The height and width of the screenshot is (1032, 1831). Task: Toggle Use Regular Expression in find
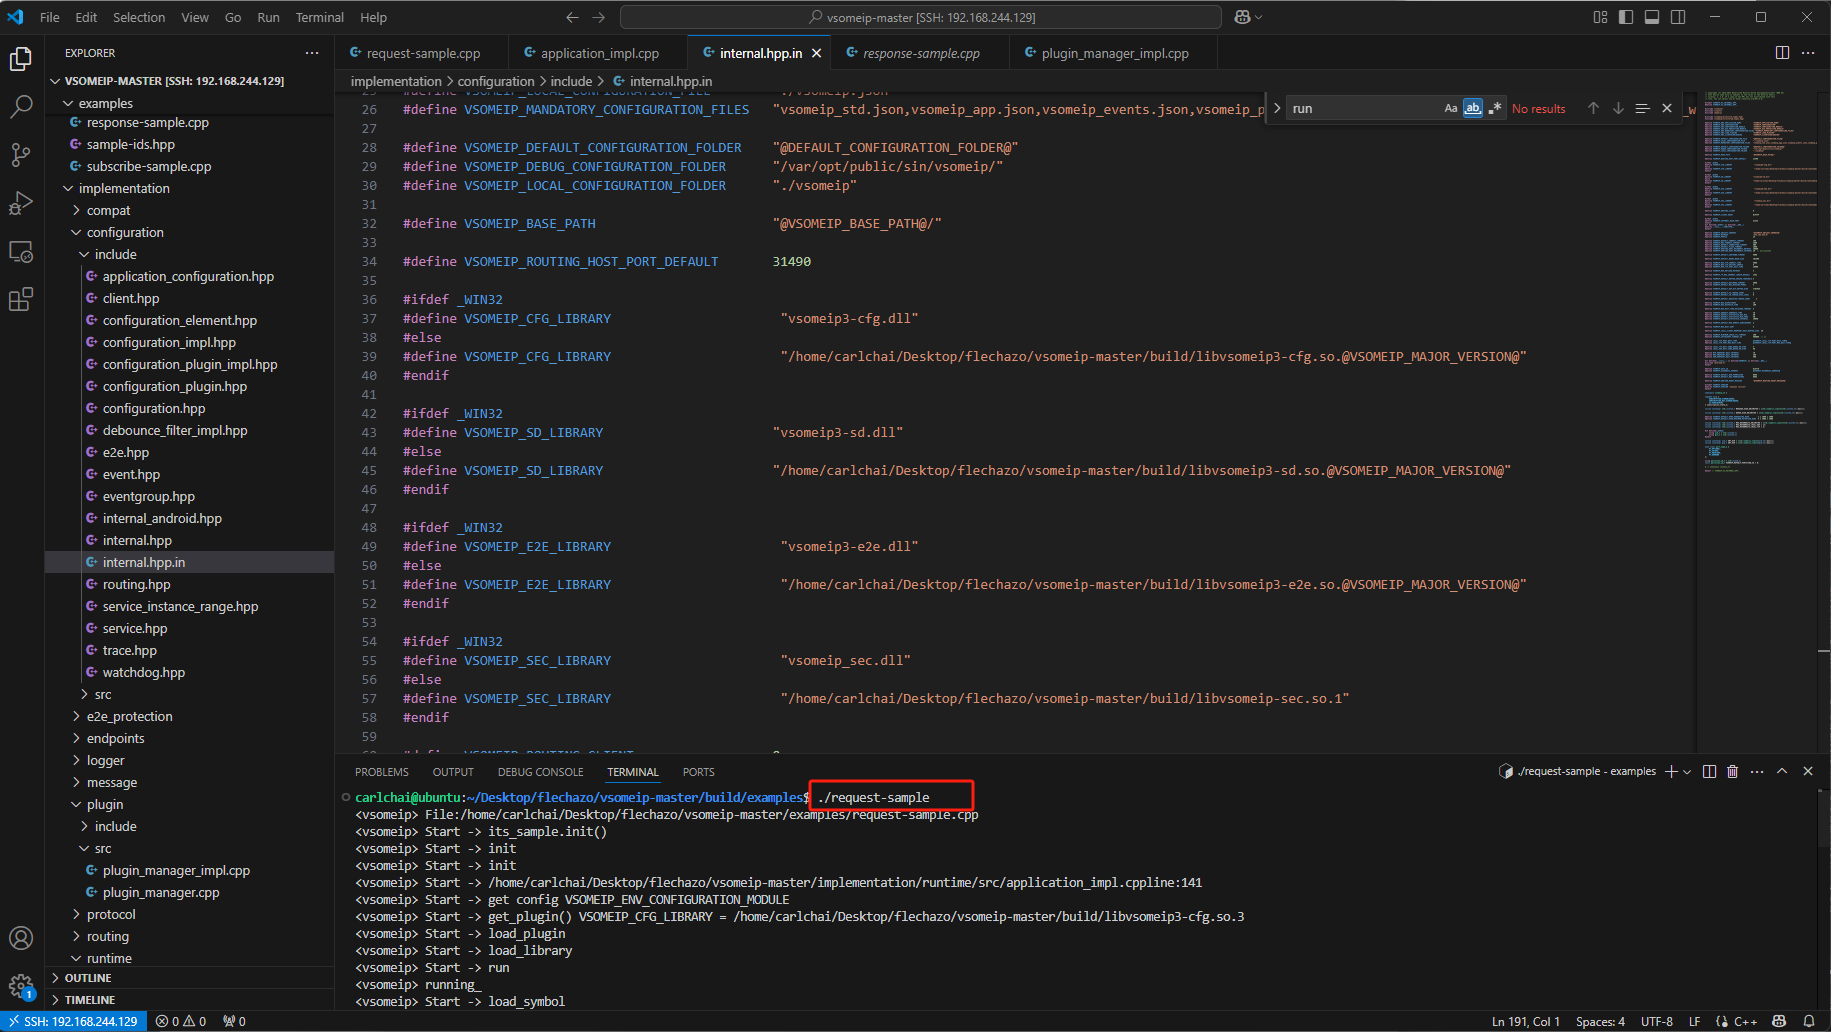(1495, 108)
